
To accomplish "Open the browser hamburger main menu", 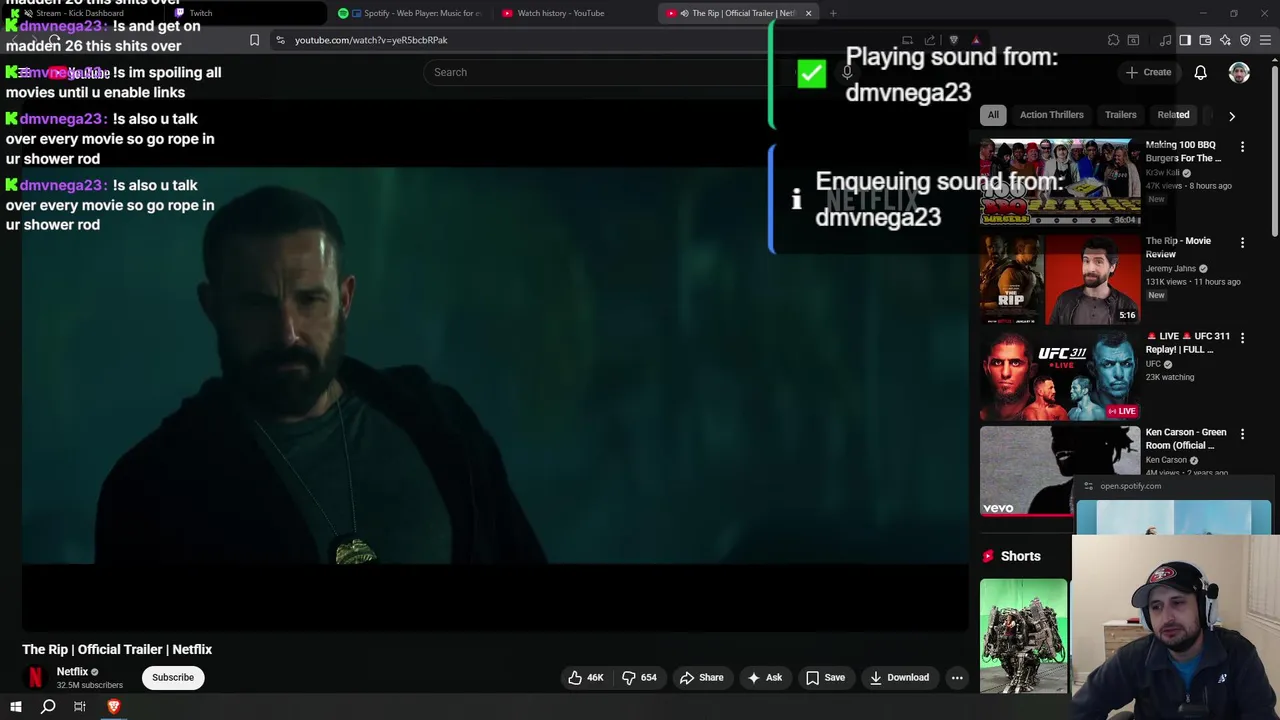I will click(x=1265, y=40).
